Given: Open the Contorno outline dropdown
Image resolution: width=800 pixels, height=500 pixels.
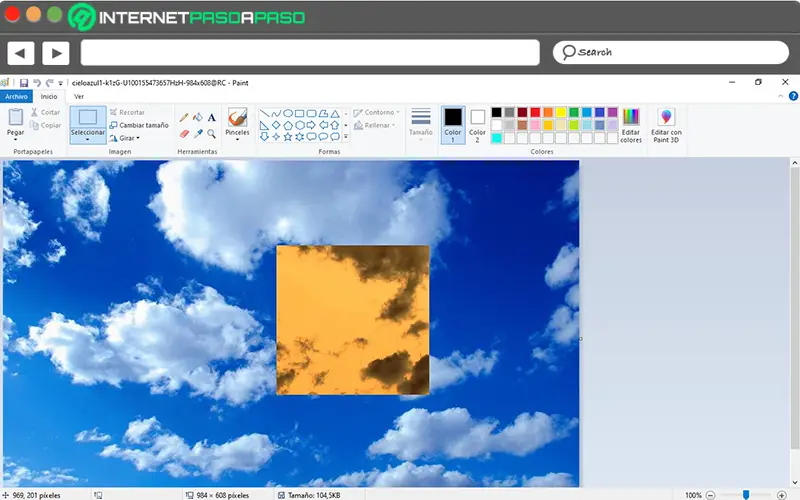Looking at the screenshot, I should click(x=377, y=112).
